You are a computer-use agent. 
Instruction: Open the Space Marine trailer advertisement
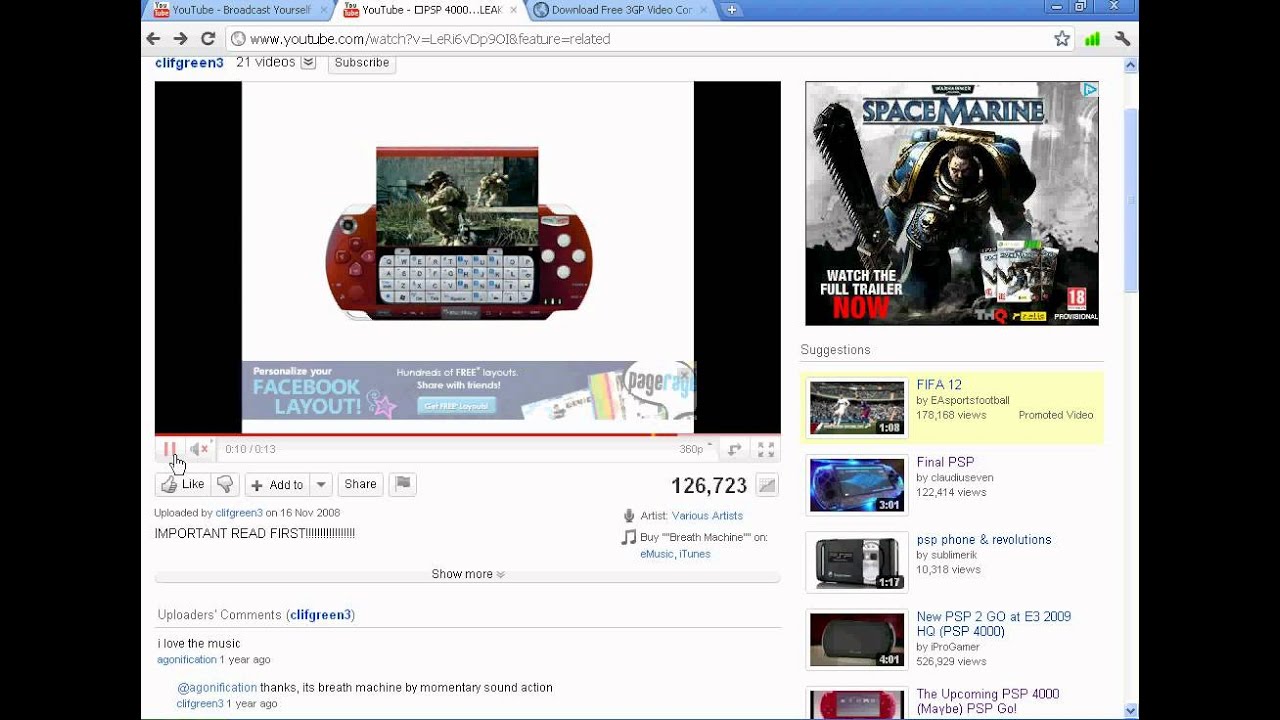pyautogui.click(x=952, y=203)
